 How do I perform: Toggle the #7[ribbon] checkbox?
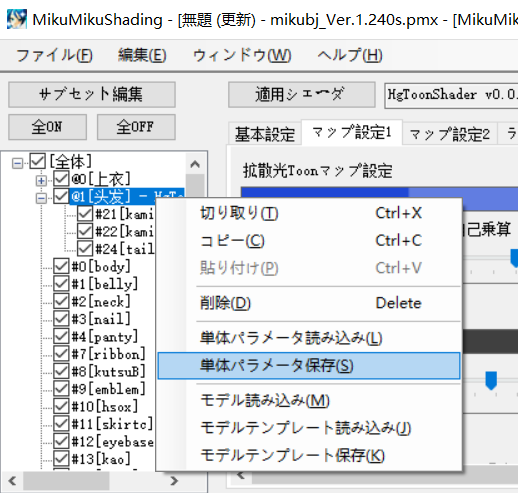click(61, 353)
